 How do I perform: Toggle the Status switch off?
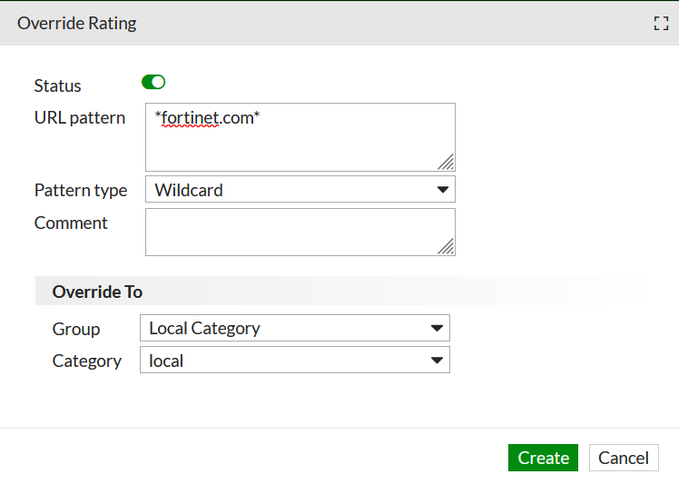pyautogui.click(x=153, y=82)
